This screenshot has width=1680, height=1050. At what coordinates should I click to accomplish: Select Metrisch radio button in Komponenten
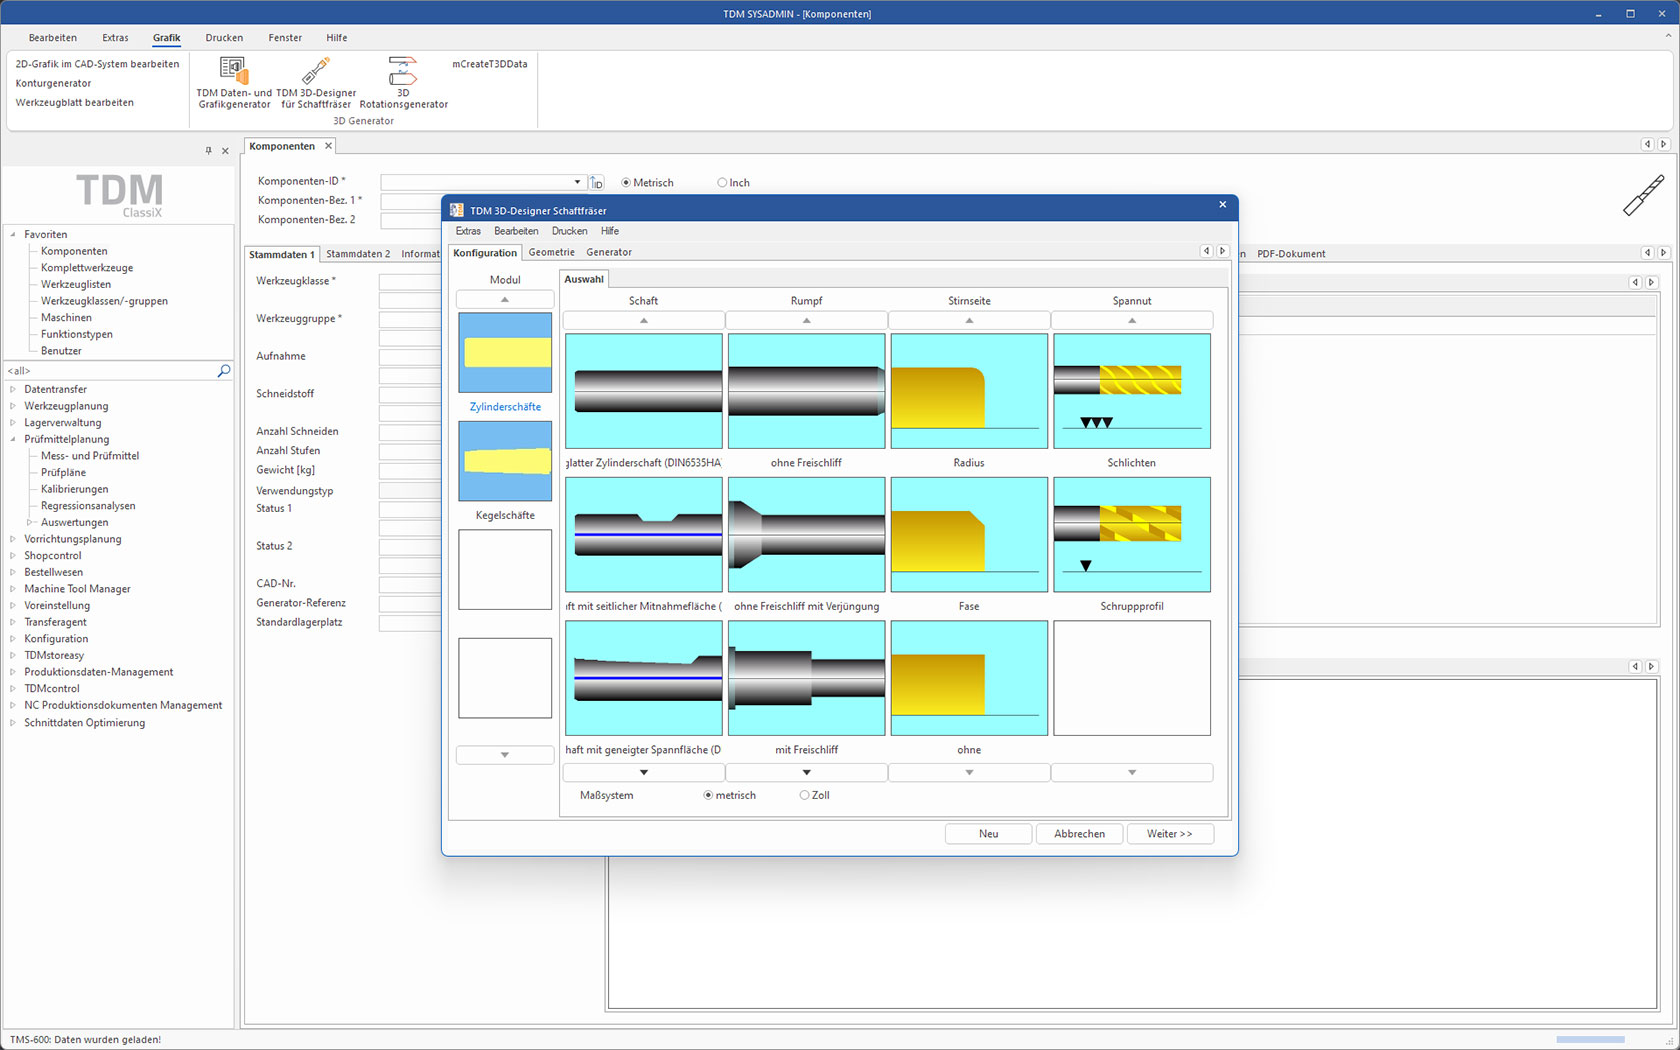626,183
